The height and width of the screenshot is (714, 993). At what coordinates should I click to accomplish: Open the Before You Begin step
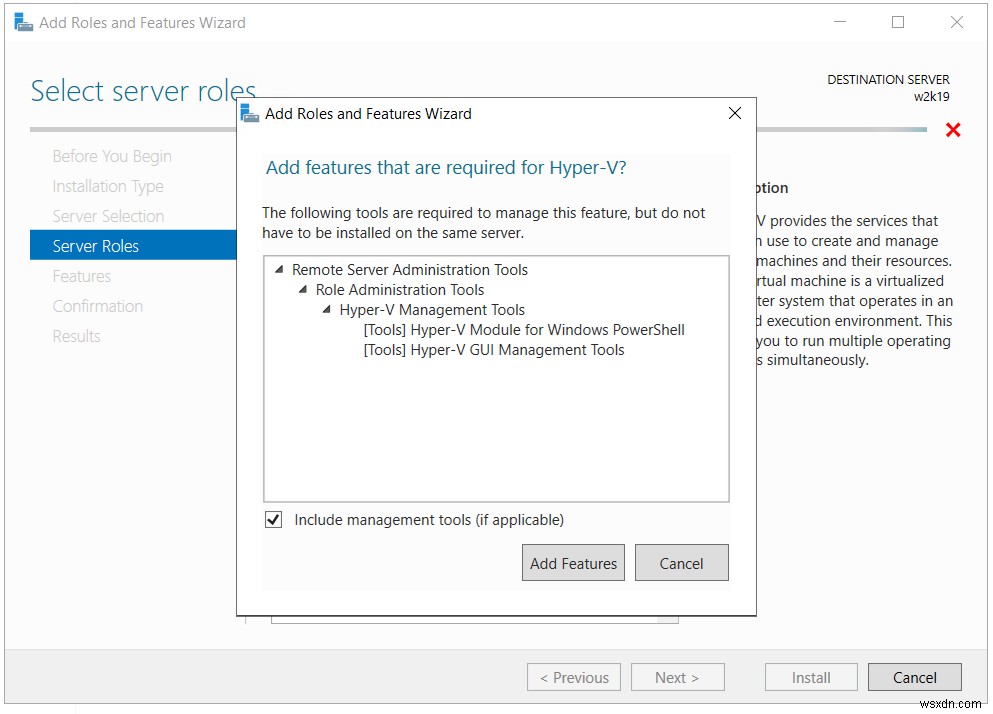(111, 156)
